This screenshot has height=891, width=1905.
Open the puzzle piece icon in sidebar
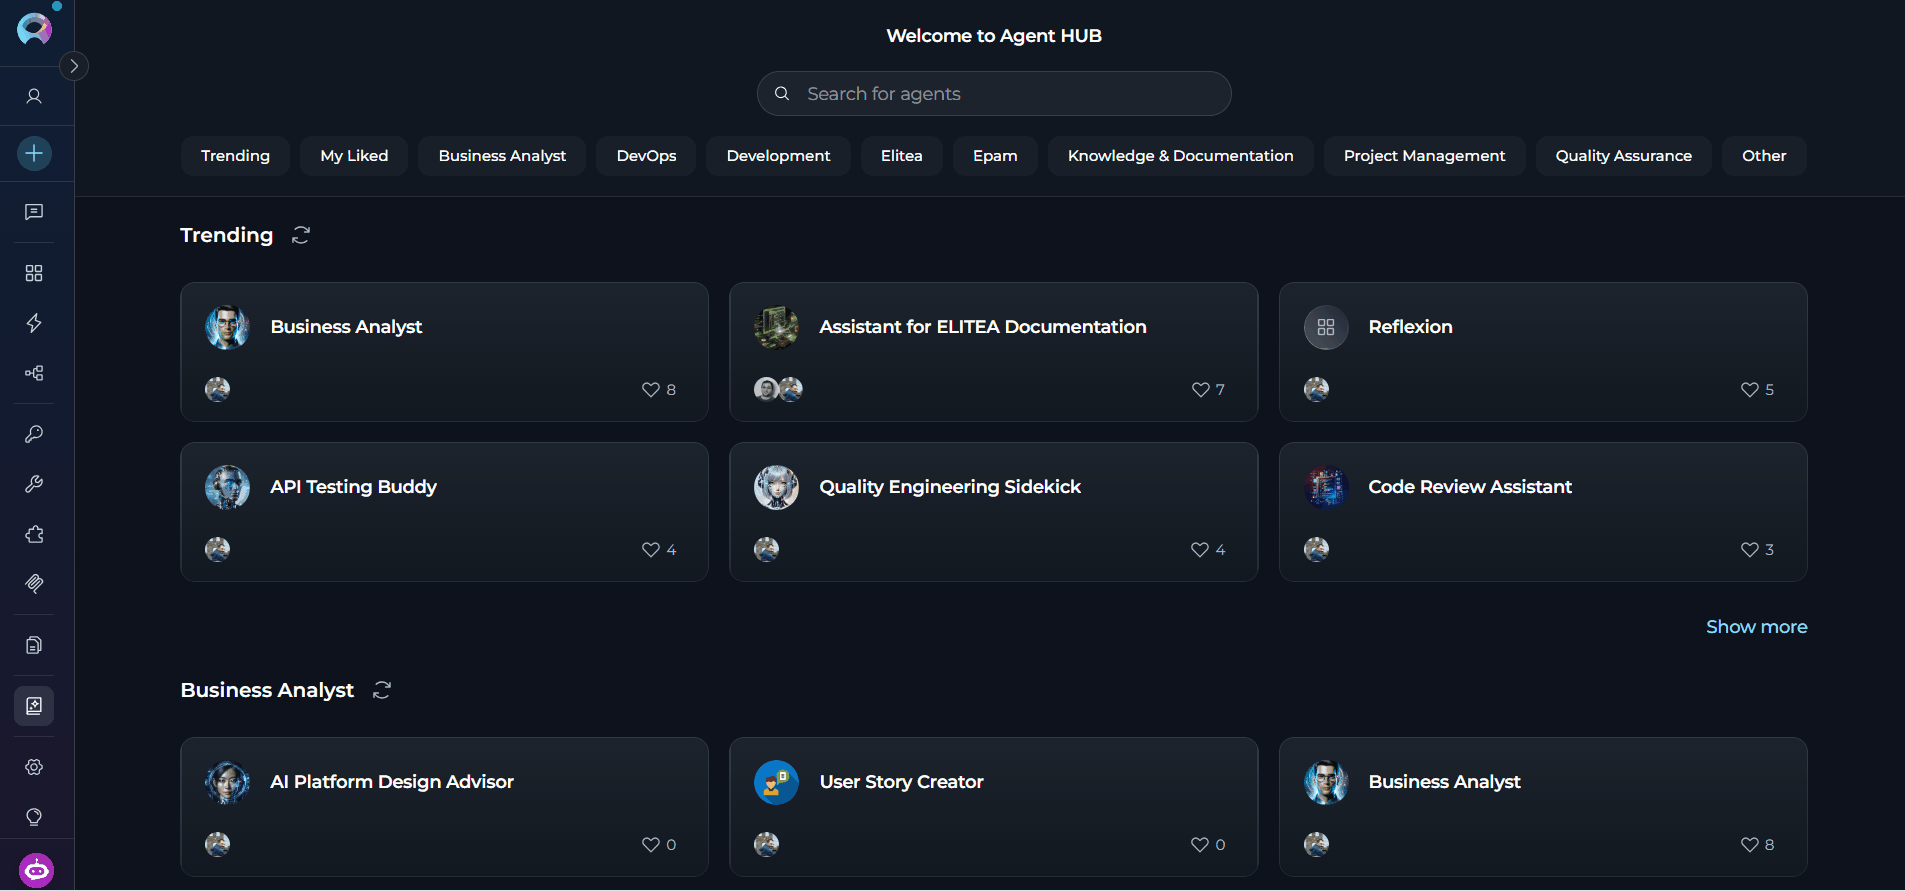pyautogui.click(x=34, y=534)
